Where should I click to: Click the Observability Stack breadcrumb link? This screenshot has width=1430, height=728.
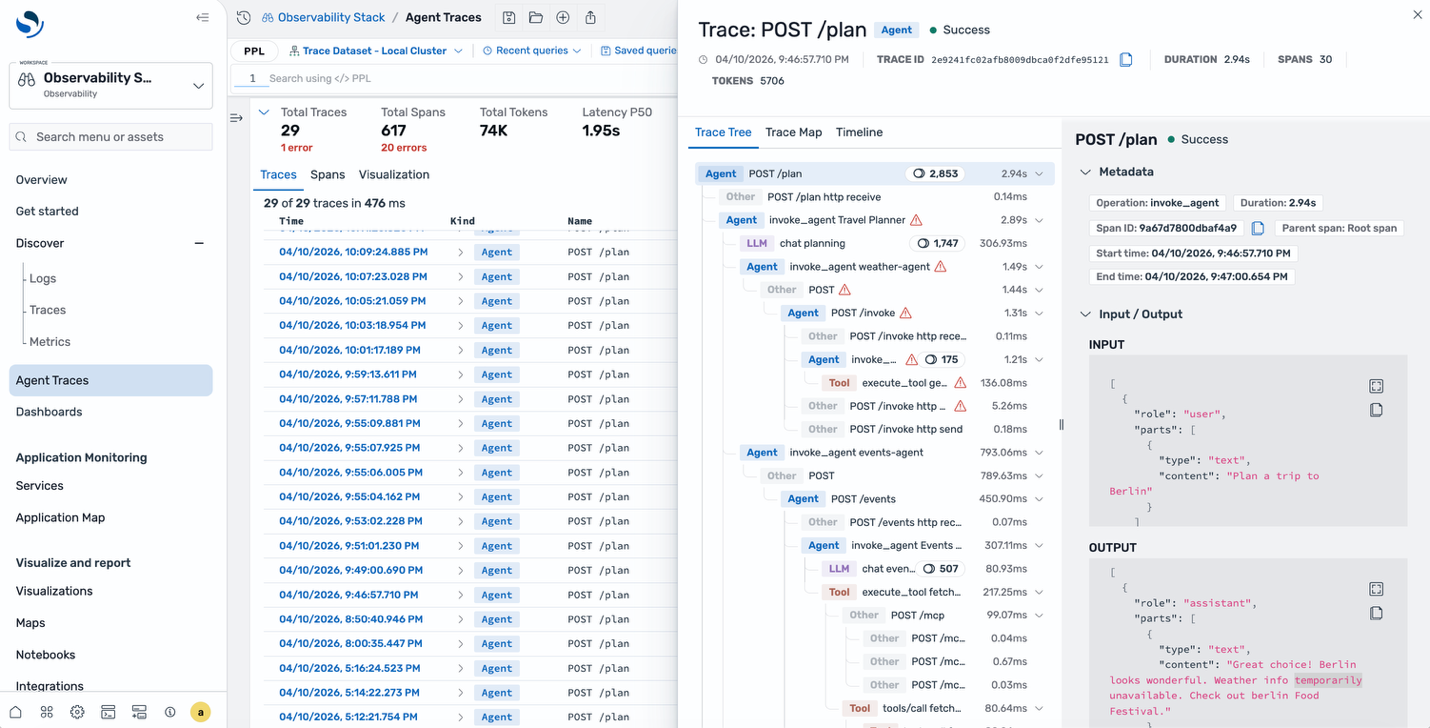click(330, 18)
